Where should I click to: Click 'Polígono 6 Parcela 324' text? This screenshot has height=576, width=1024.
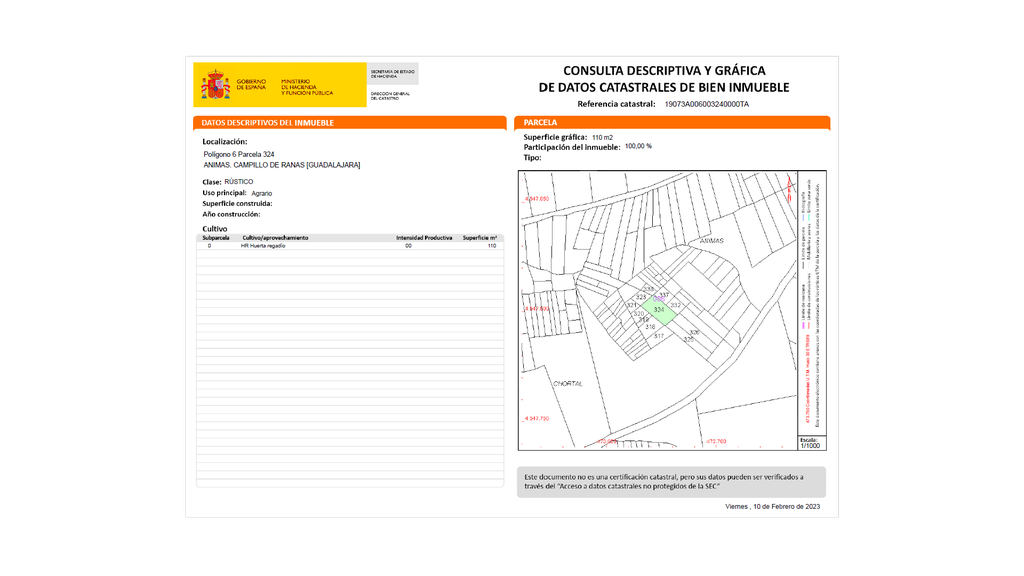[x=239, y=154]
